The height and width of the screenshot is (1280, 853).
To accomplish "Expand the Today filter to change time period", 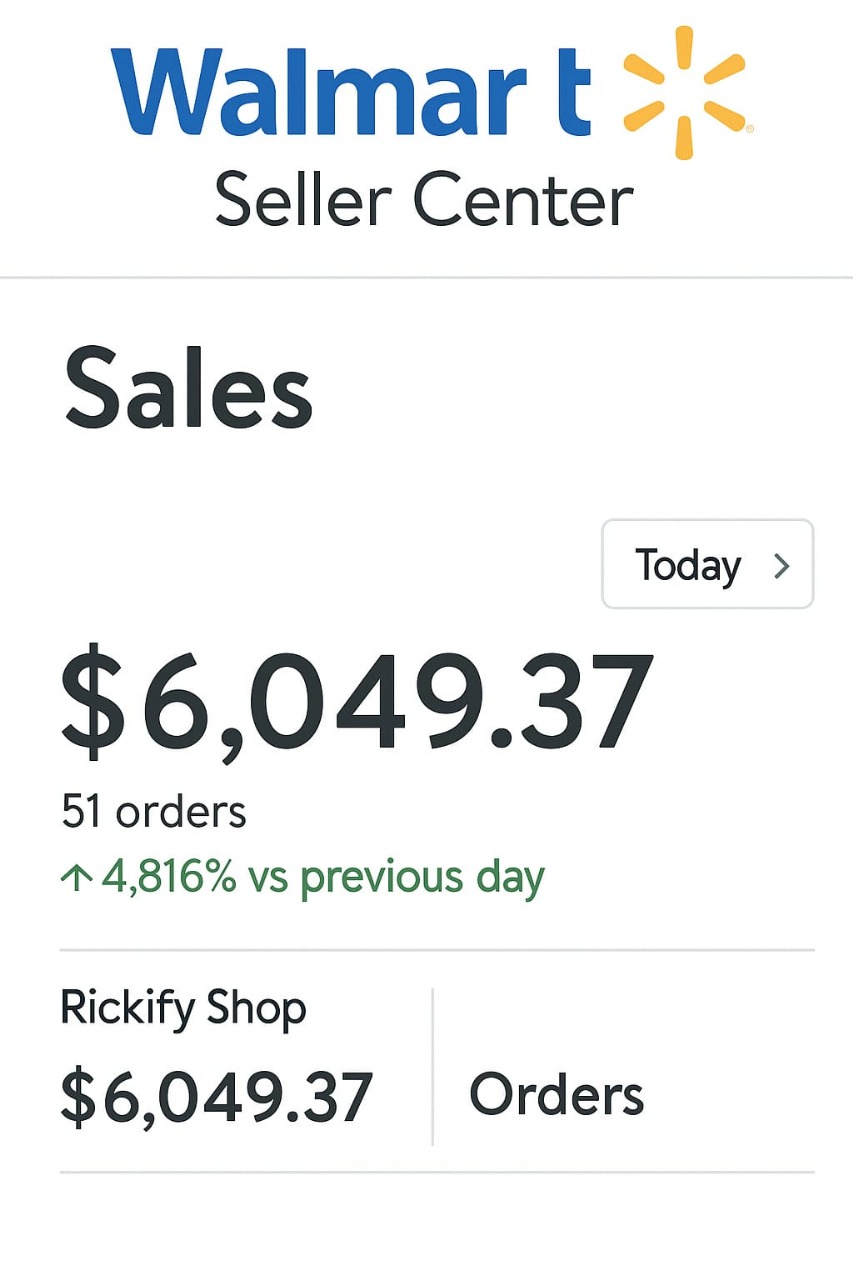I will pyautogui.click(x=707, y=564).
